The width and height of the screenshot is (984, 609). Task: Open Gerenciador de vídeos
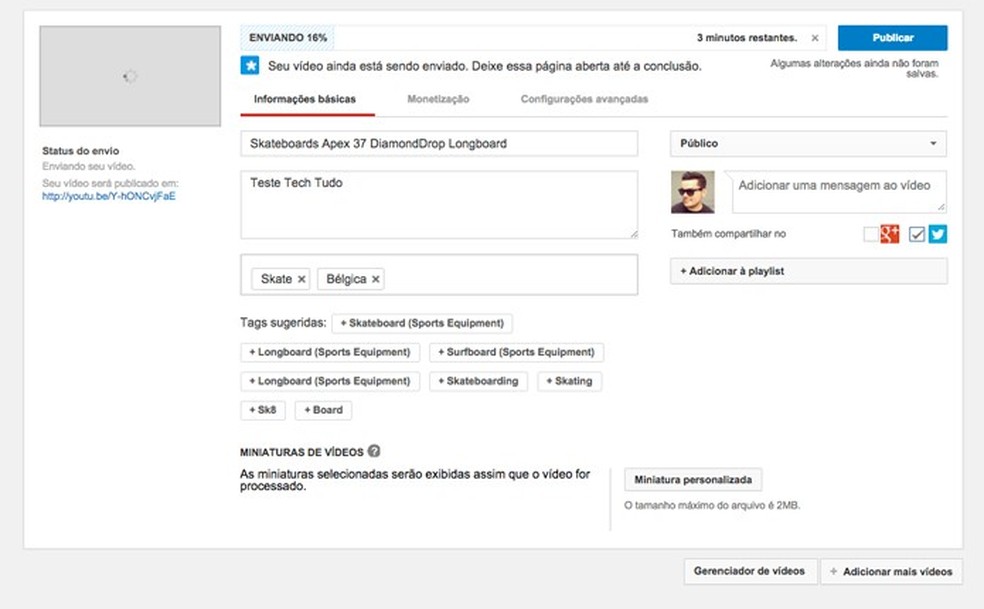(750, 571)
